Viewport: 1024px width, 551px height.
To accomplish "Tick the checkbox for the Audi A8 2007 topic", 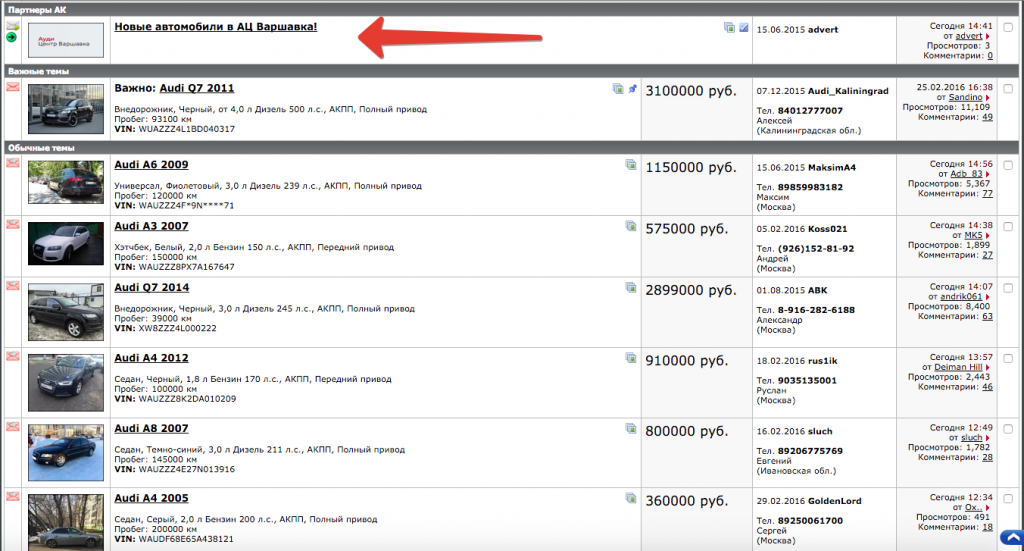I will pos(1008,429).
